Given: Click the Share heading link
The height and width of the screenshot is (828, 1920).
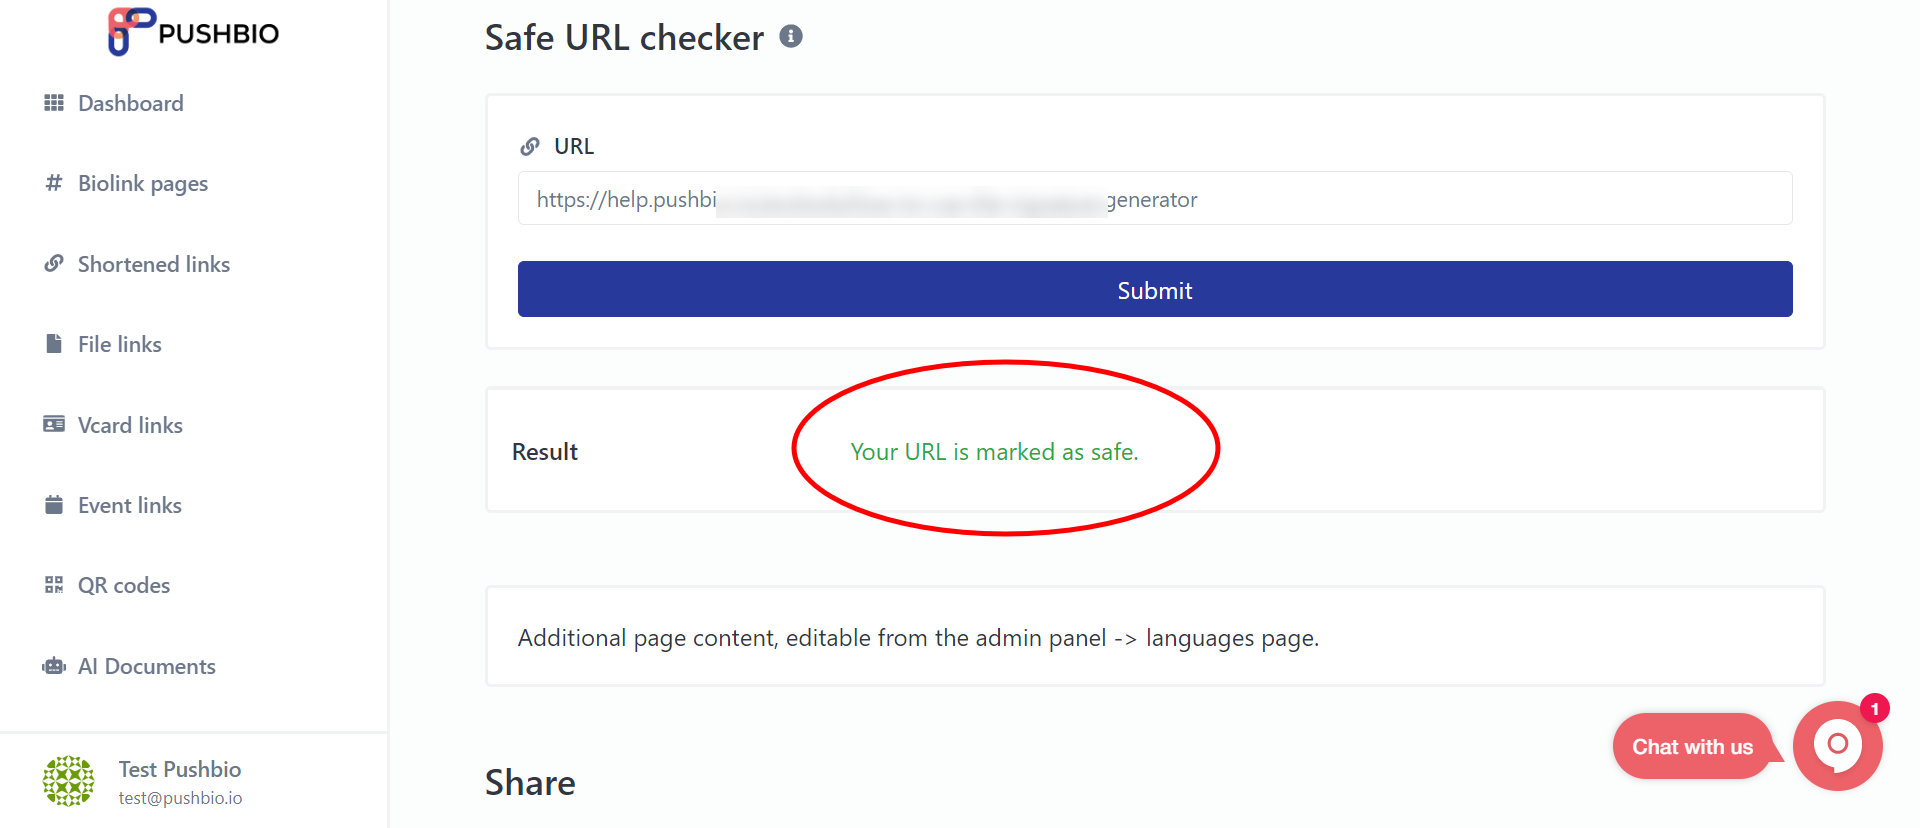Looking at the screenshot, I should click(530, 782).
